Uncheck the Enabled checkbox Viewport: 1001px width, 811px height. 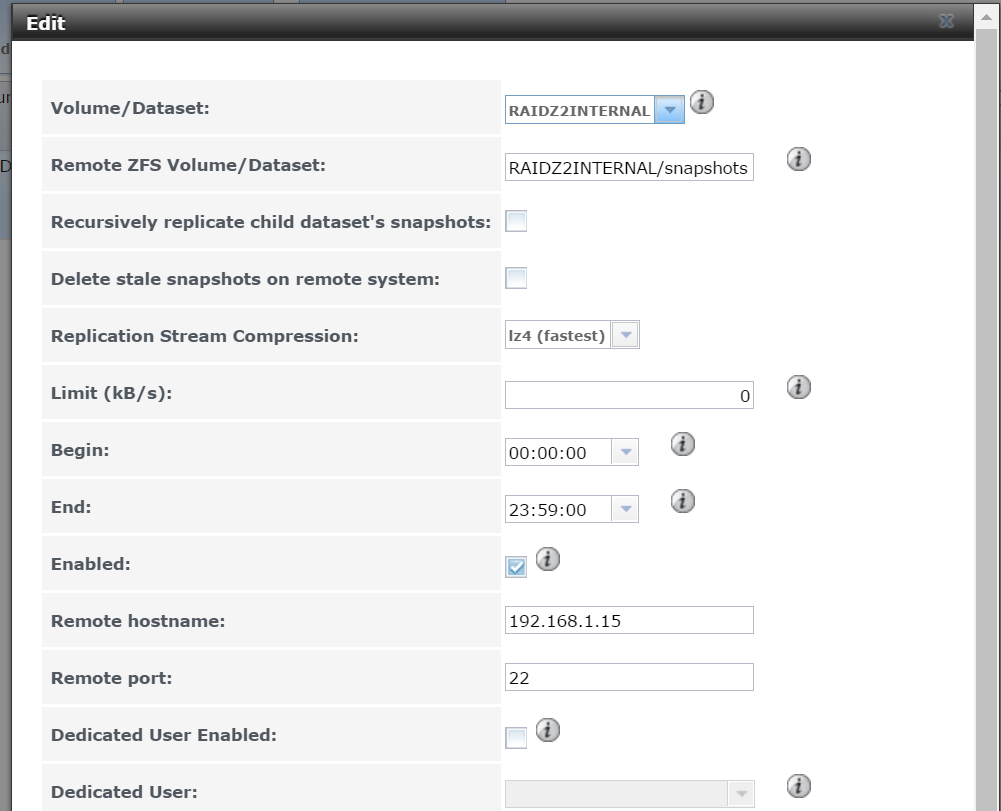516,566
